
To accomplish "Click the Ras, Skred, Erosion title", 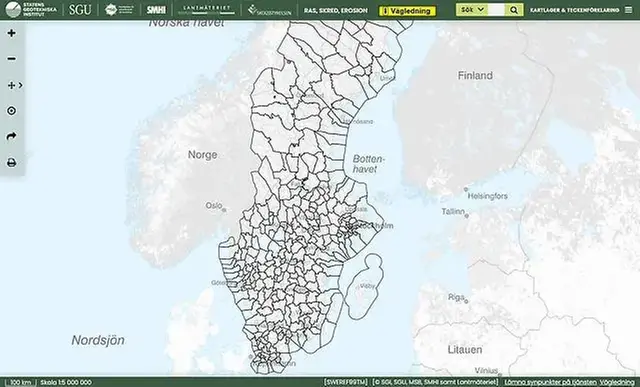I will click(x=336, y=11).
